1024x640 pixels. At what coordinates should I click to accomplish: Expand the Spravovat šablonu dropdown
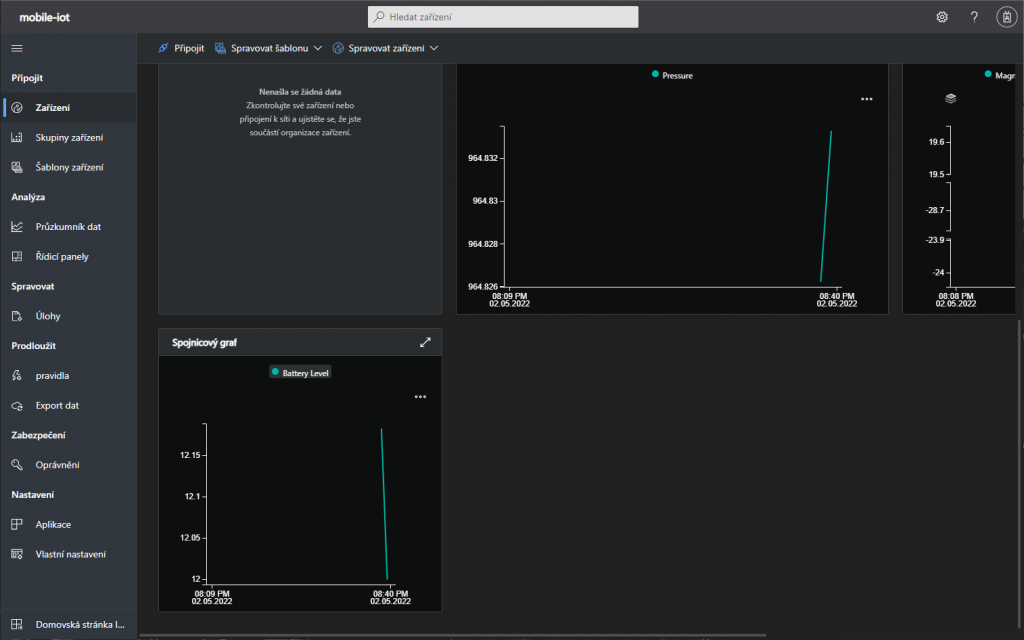268,48
